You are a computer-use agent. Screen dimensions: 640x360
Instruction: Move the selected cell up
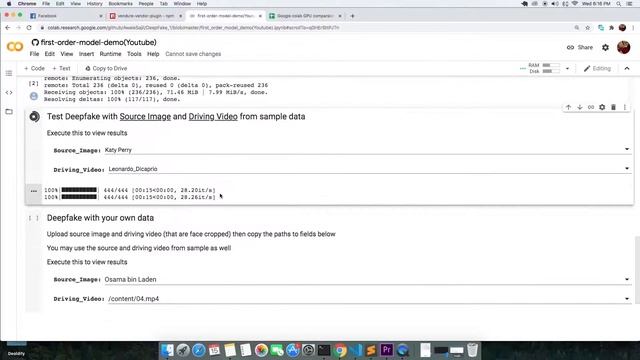click(568, 107)
